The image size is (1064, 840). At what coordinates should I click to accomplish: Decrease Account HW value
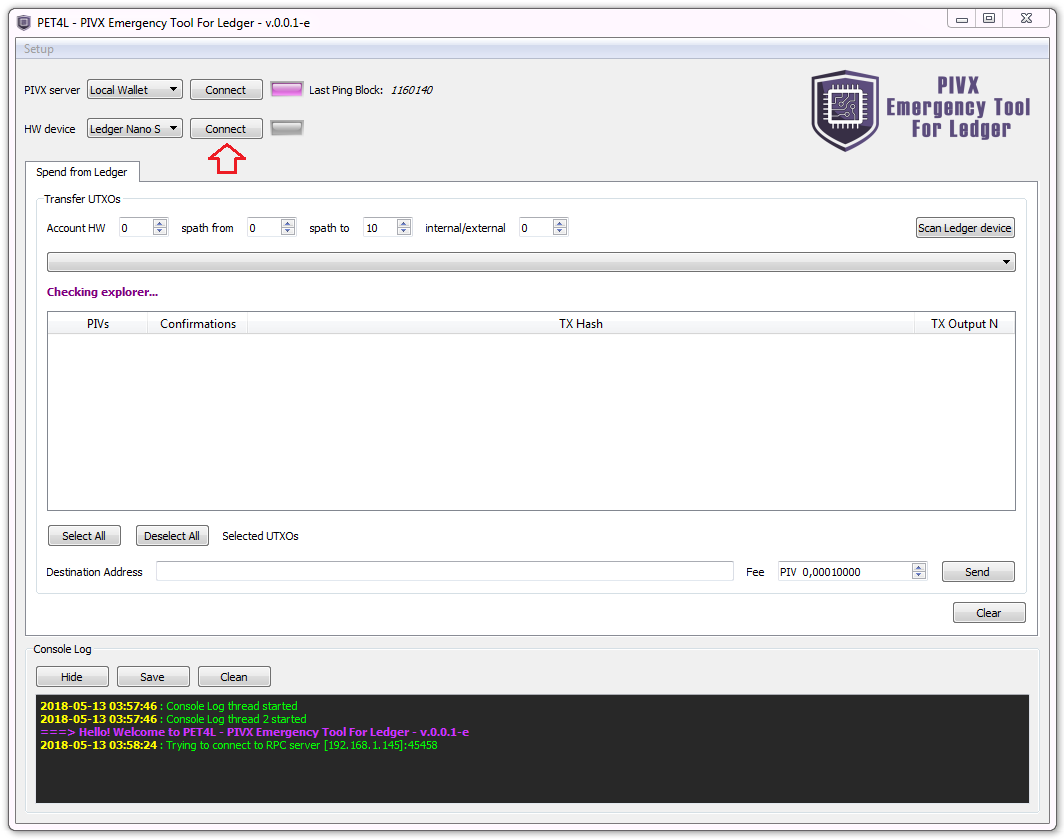pyautogui.click(x=159, y=231)
